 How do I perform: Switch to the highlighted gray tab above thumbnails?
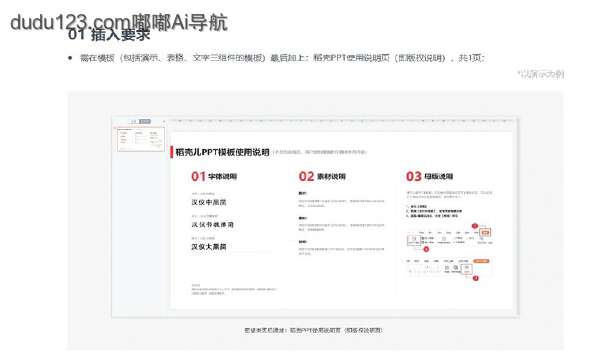pos(145,122)
